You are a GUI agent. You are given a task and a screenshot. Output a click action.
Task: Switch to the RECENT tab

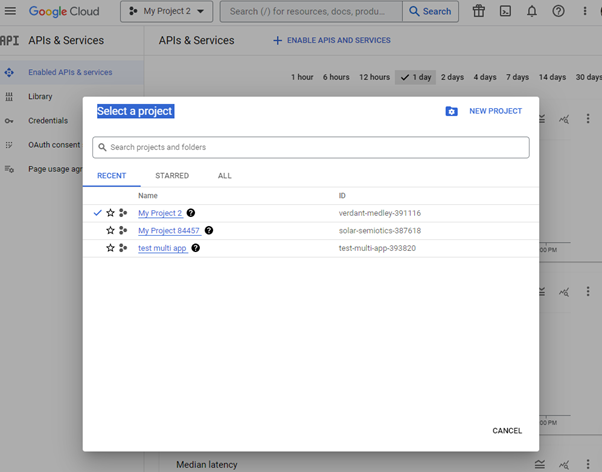(x=111, y=176)
